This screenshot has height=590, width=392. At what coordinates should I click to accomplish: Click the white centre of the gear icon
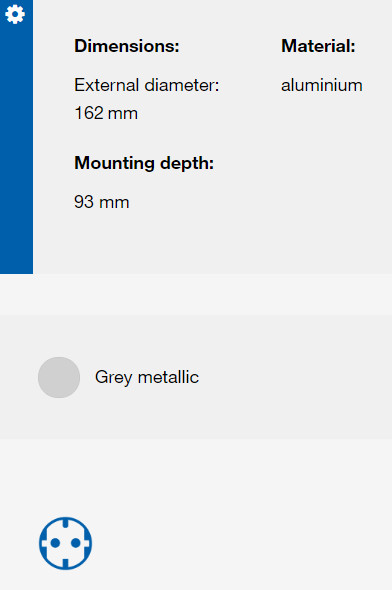point(15,14)
